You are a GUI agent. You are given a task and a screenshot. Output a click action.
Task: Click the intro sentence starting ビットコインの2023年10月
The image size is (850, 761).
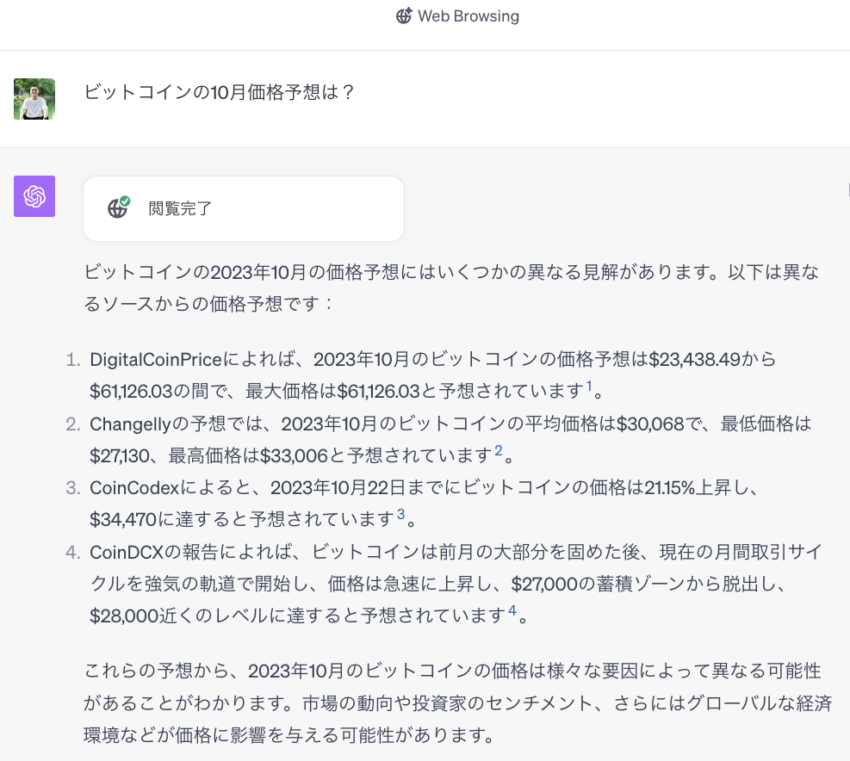click(x=451, y=288)
